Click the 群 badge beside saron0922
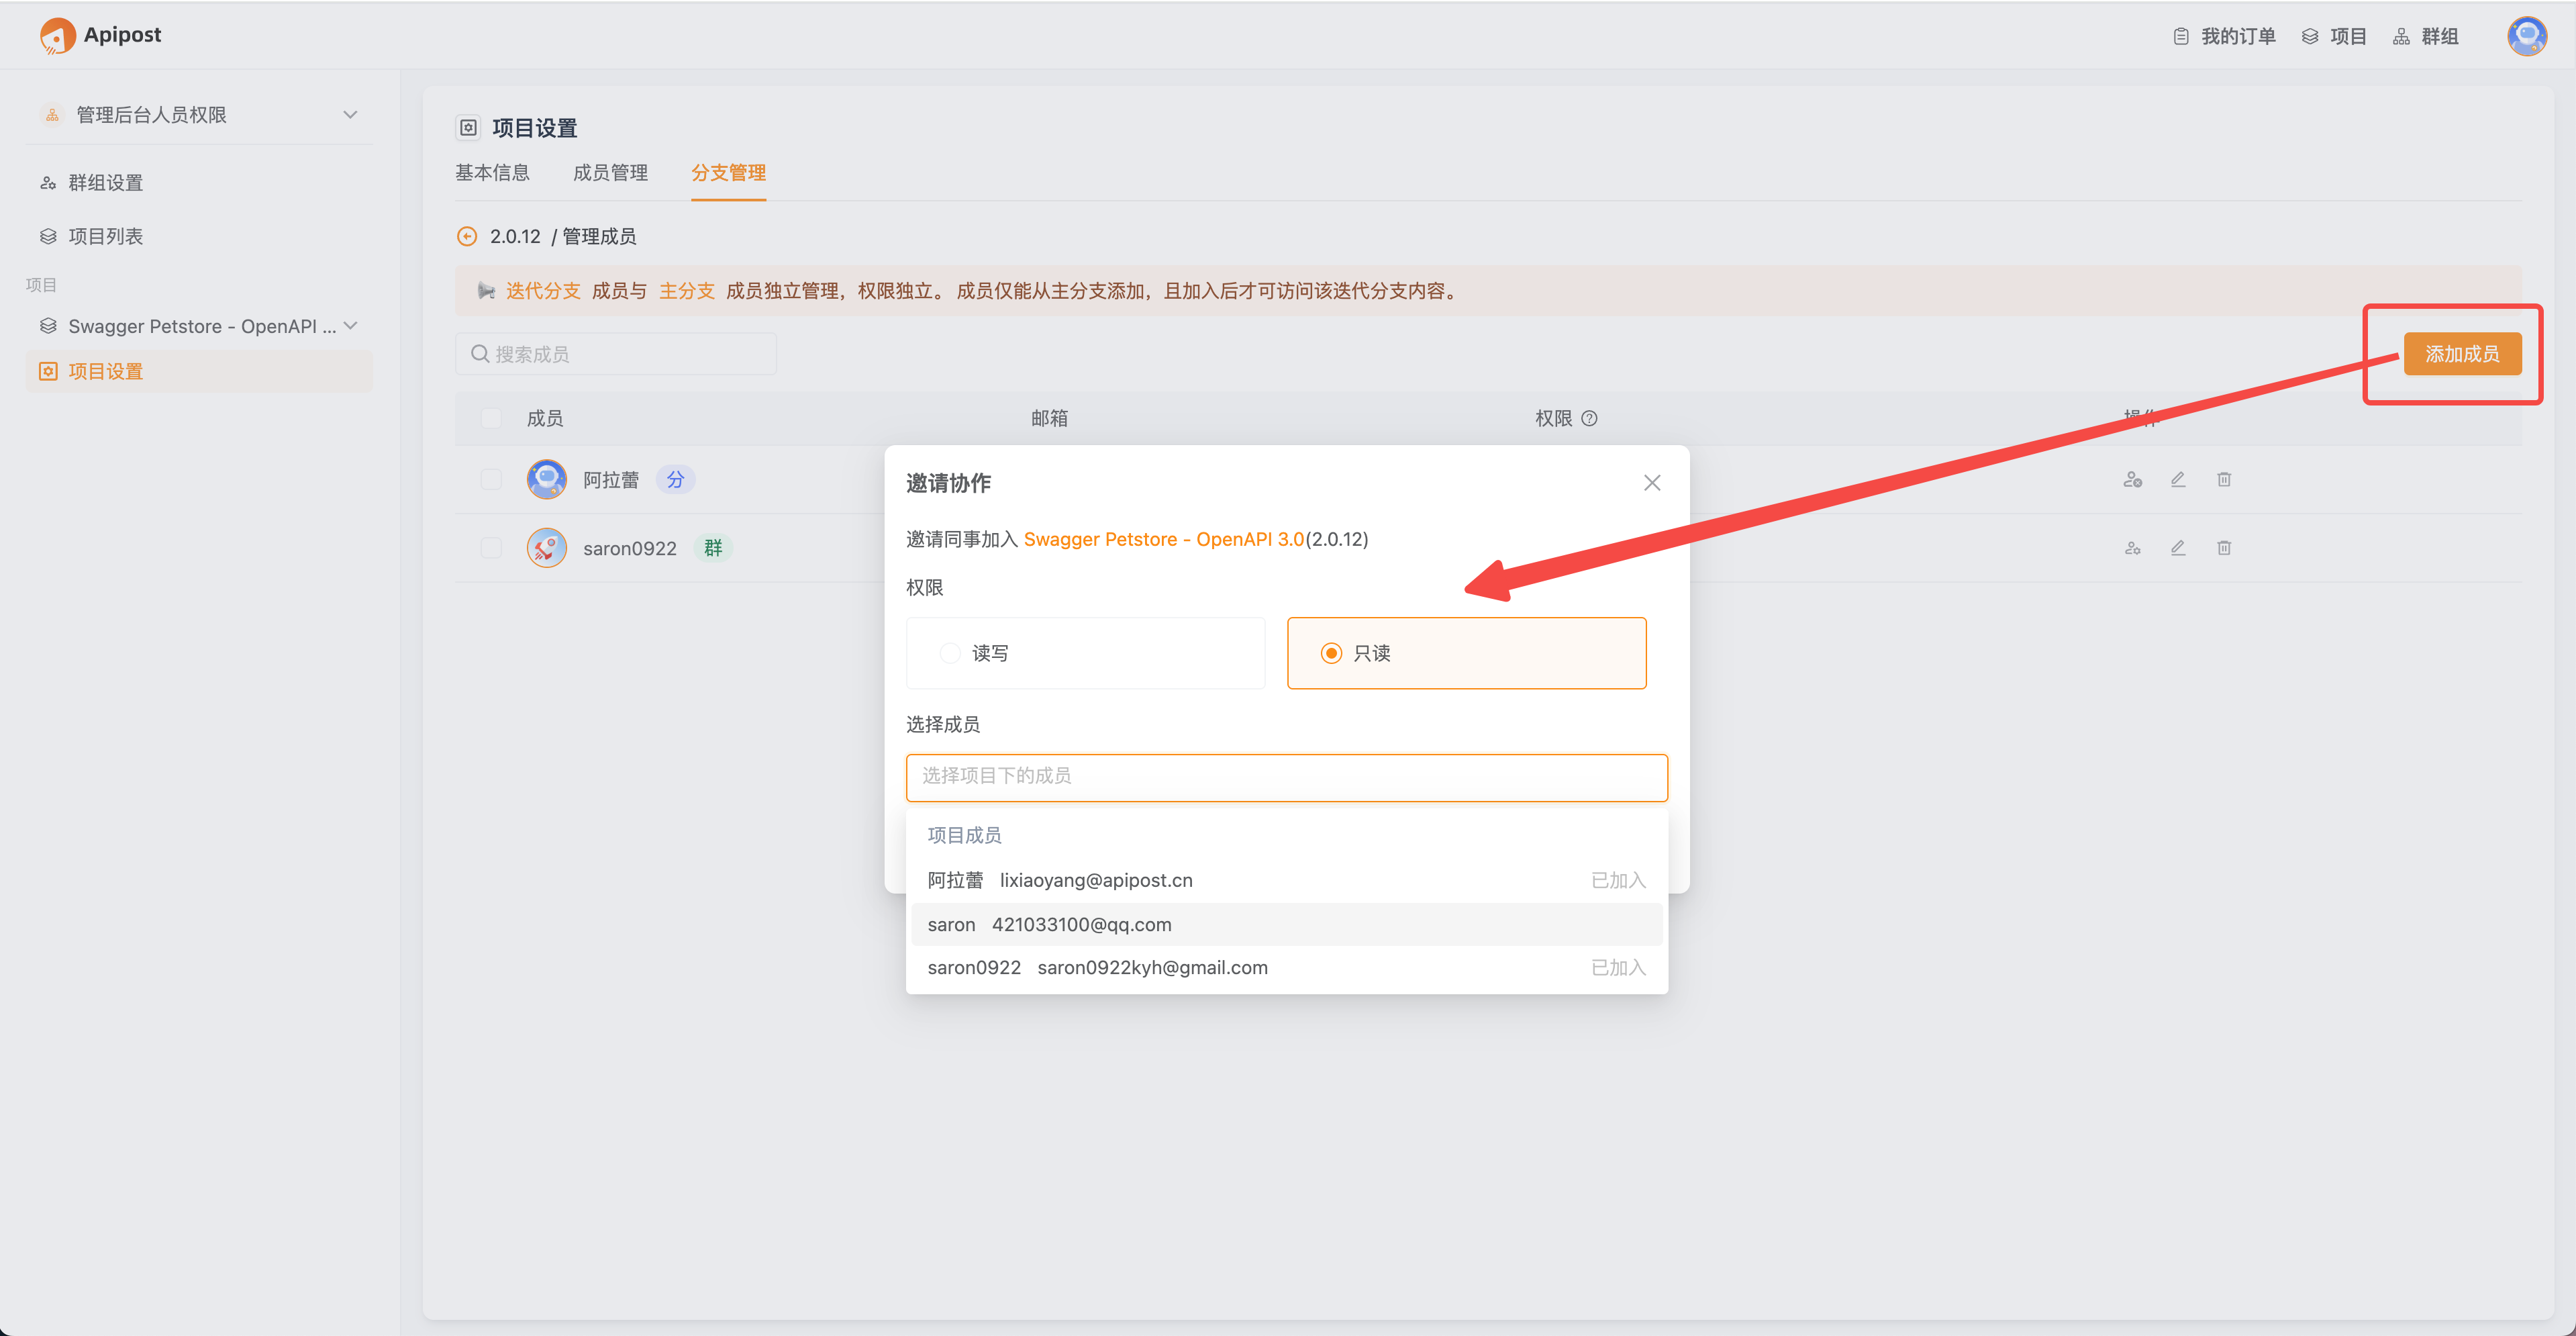The width and height of the screenshot is (2576, 1336). [713, 548]
